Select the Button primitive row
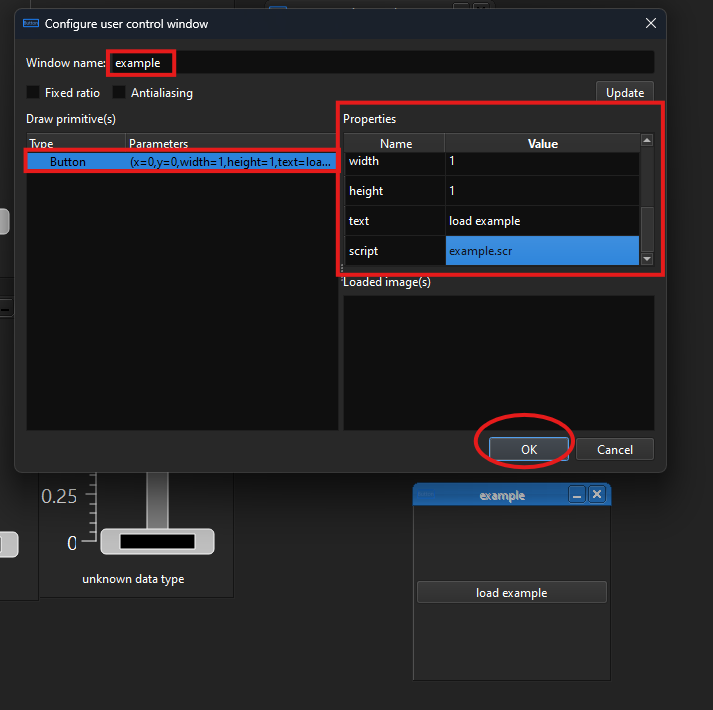This screenshot has height=710, width=713. [181, 162]
